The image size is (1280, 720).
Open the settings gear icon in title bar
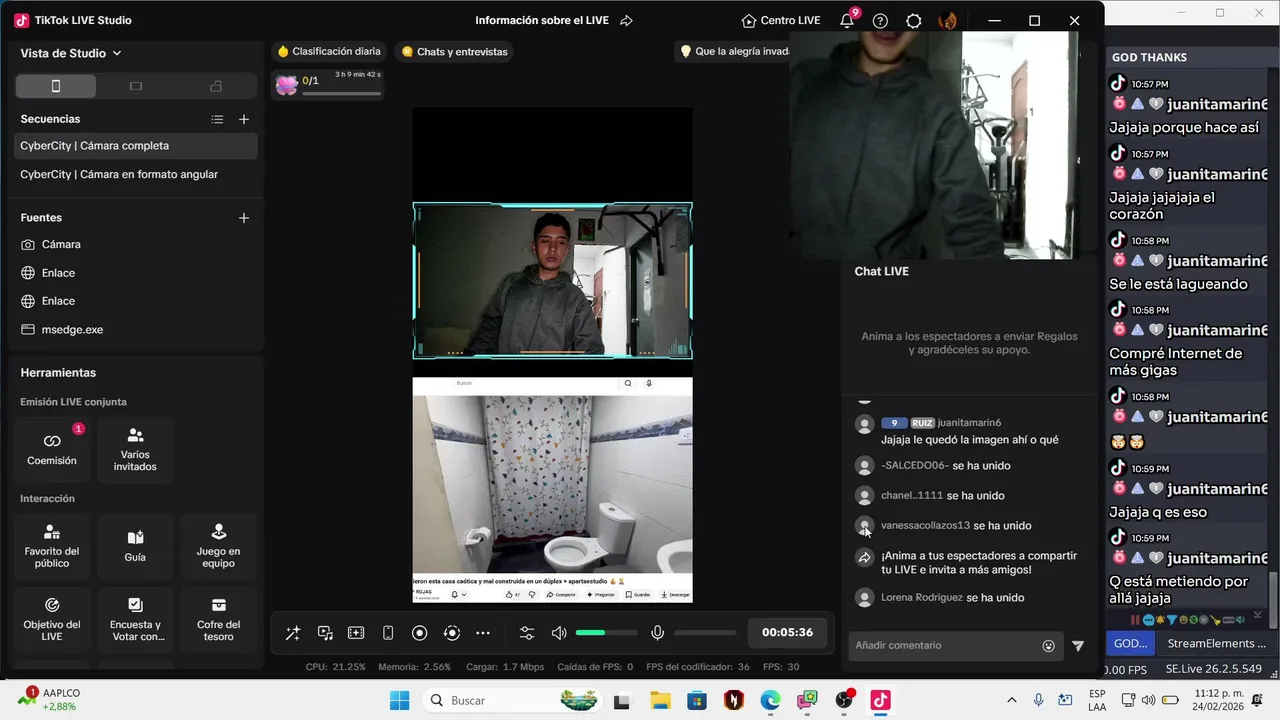(x=914, y=21)
